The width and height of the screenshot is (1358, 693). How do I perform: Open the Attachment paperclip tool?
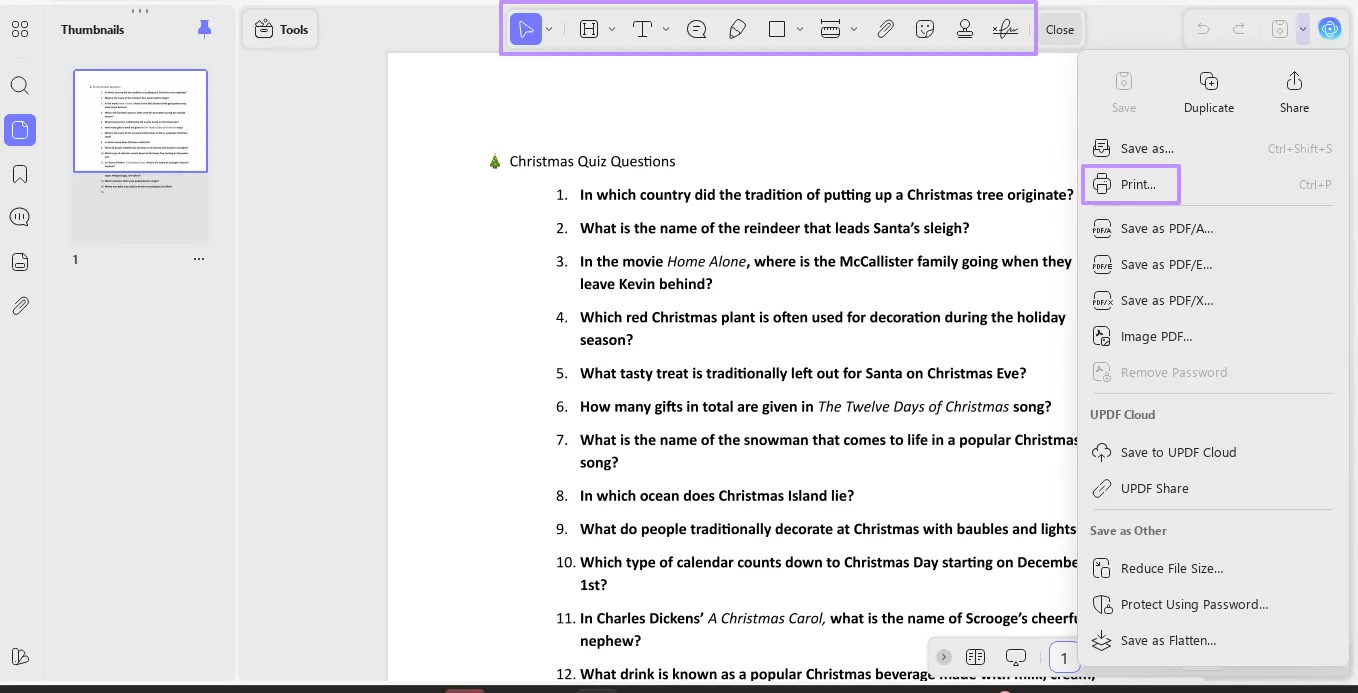[886, 29]
